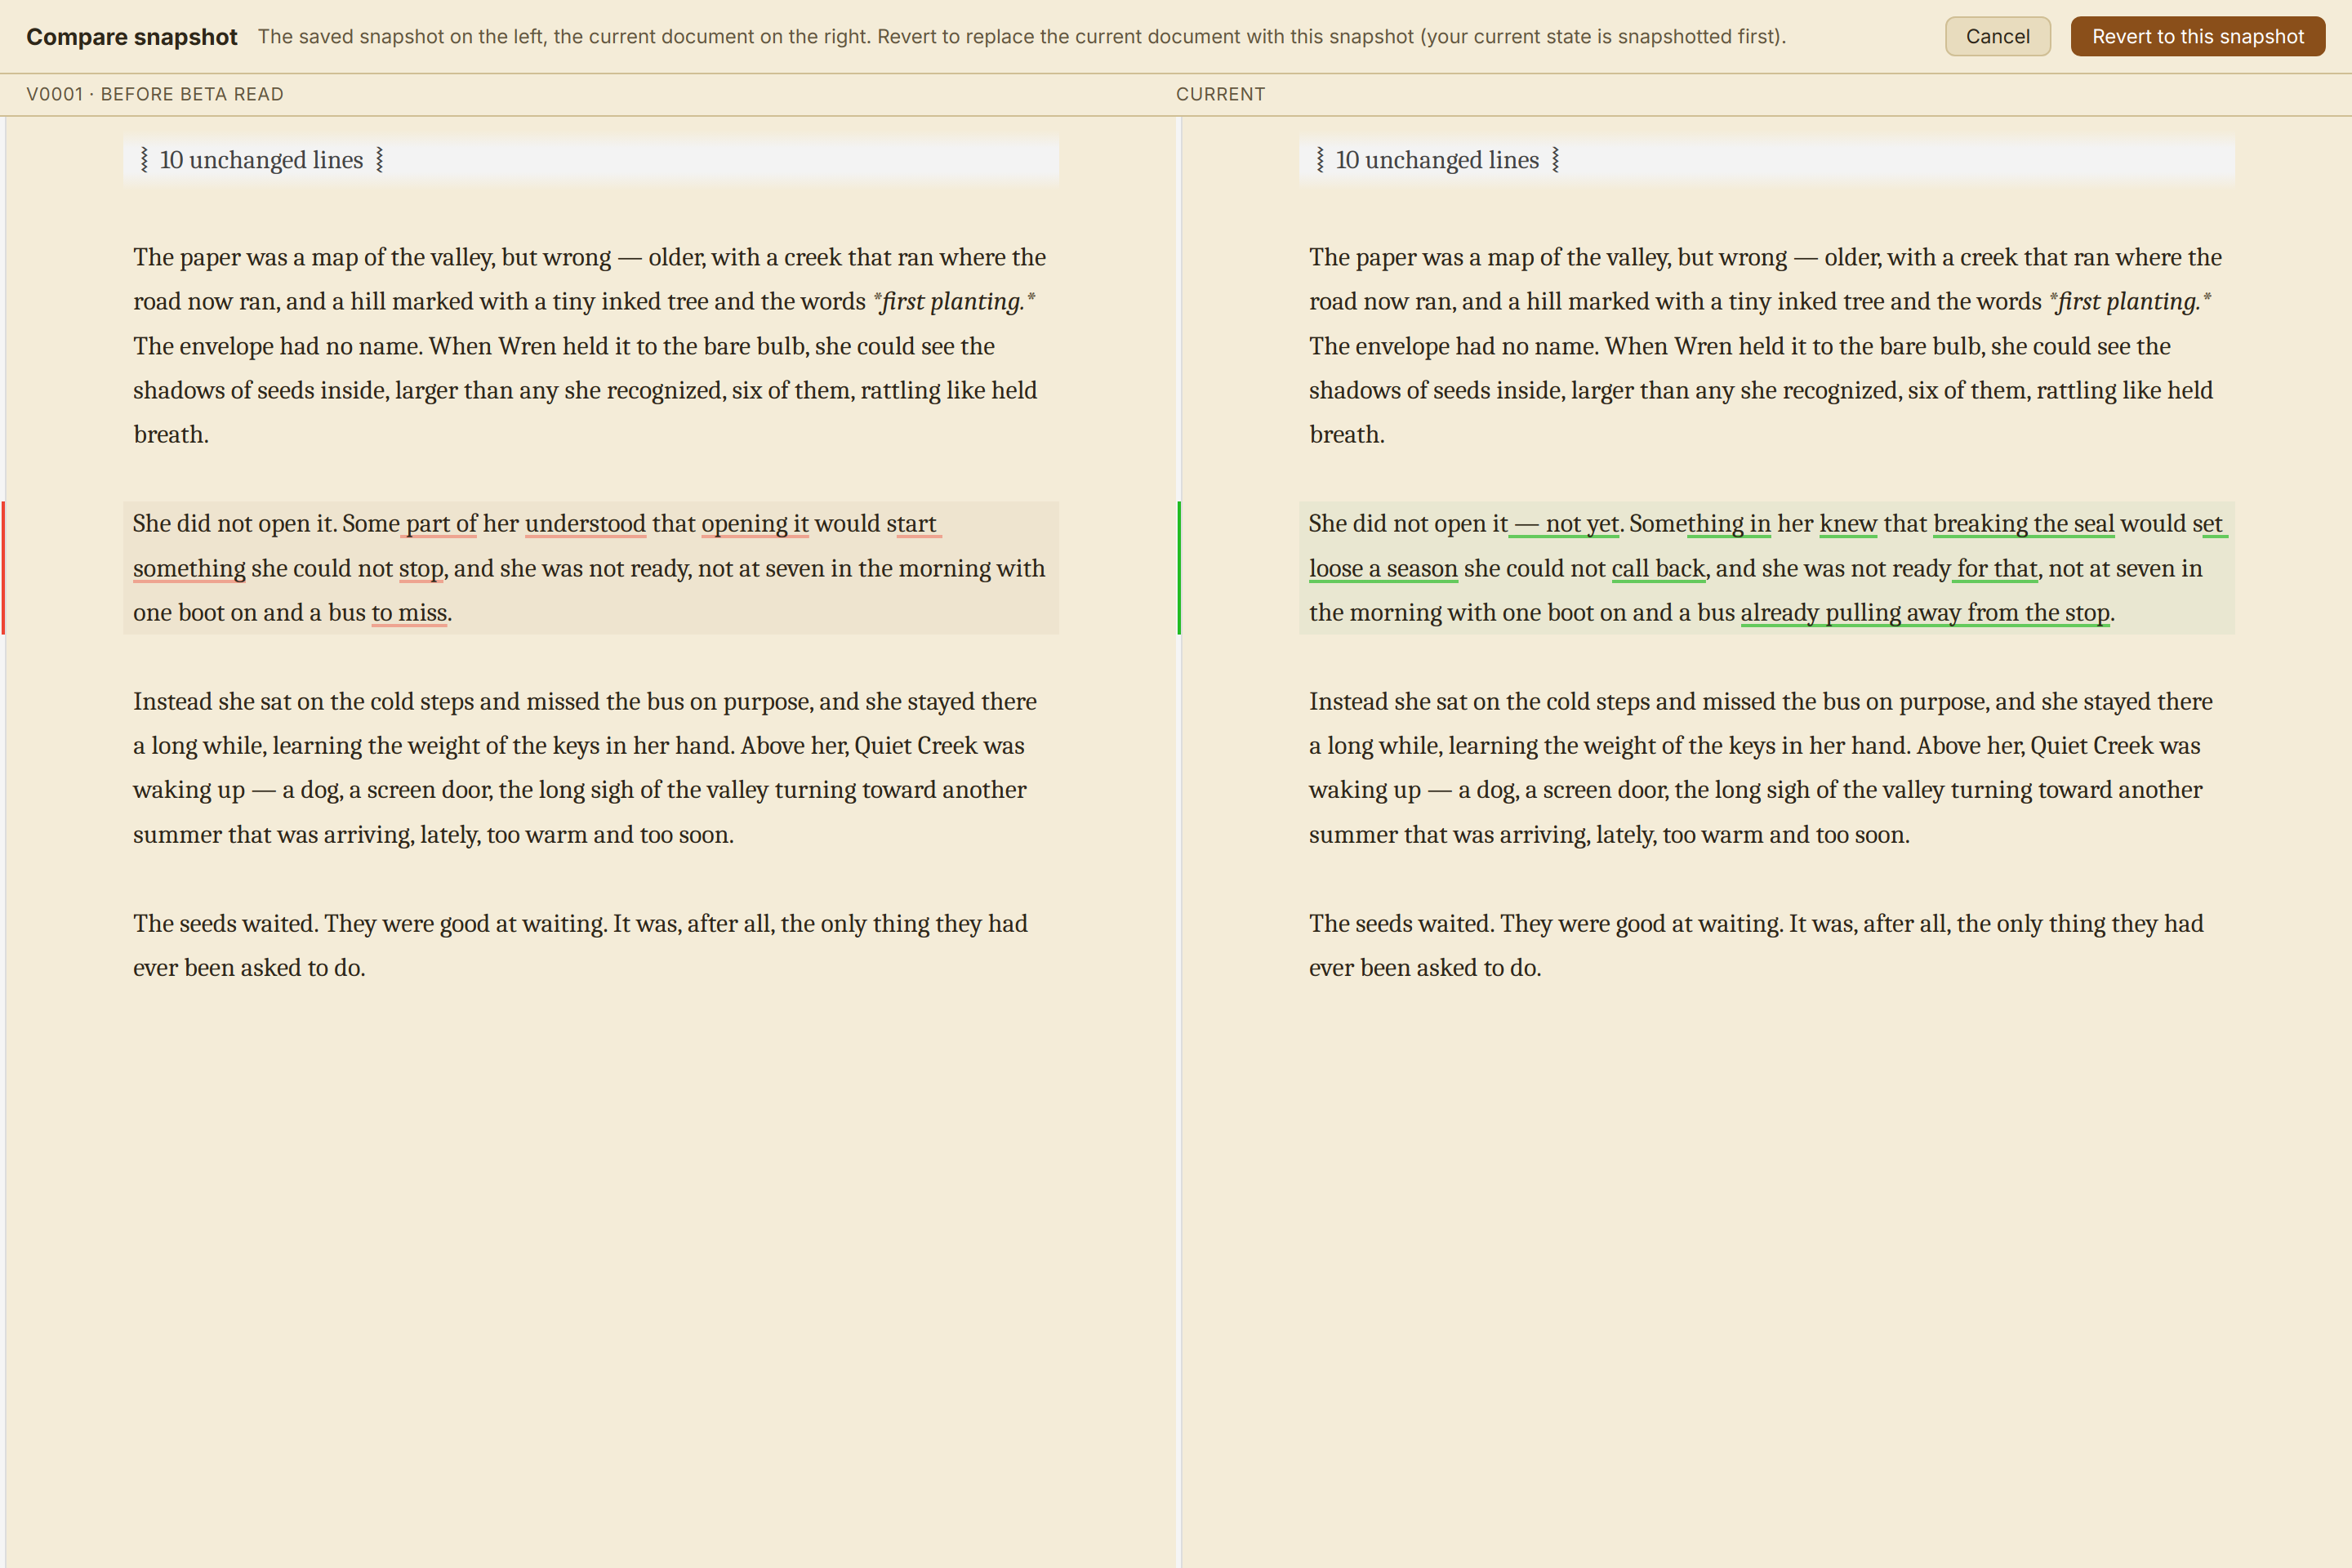The width and height of the screenshot is (2352, 1568).
Task: Click Revert to this snapshot button
Action: 2197,37
